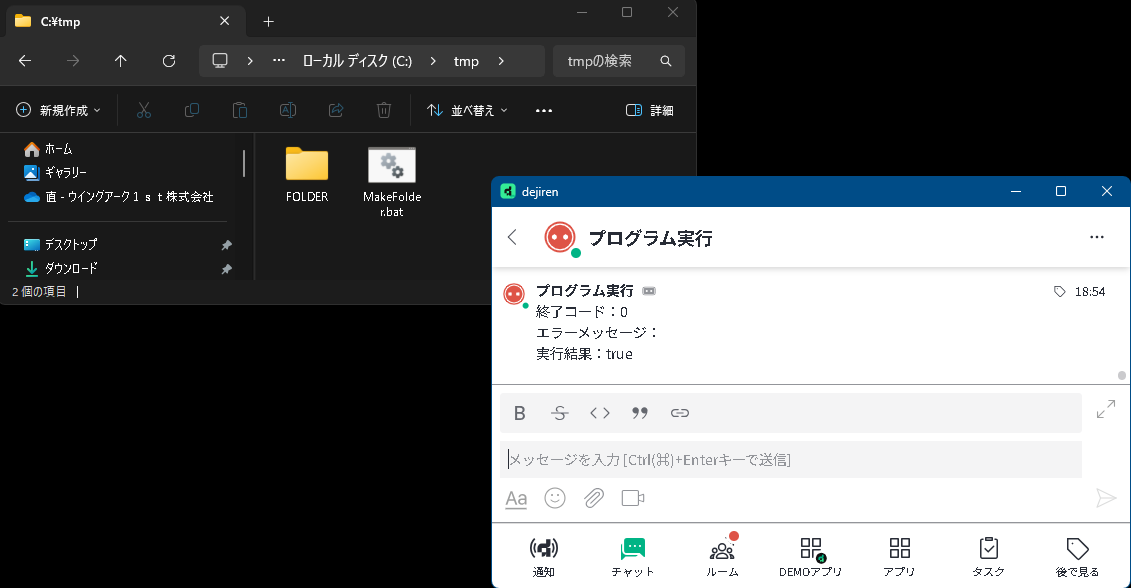The image size is (1131, 588).
Task: Go back from プログラム実行 chat
Action: pos(513,237)
